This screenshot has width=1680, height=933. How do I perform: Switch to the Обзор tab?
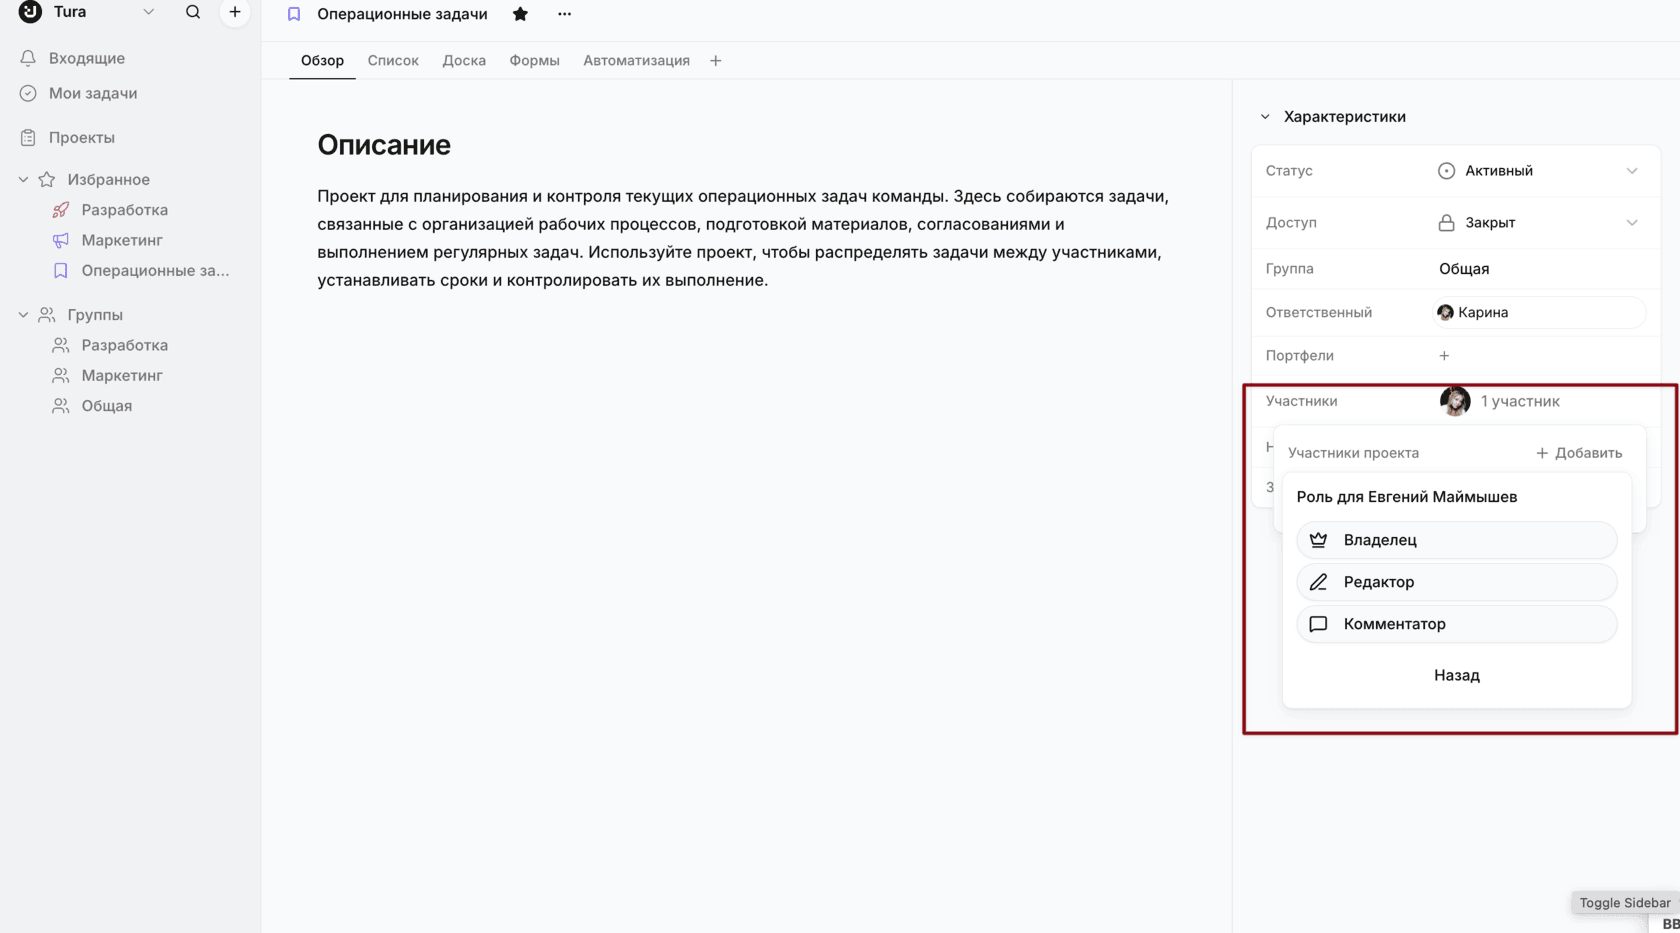click(322, 61)
